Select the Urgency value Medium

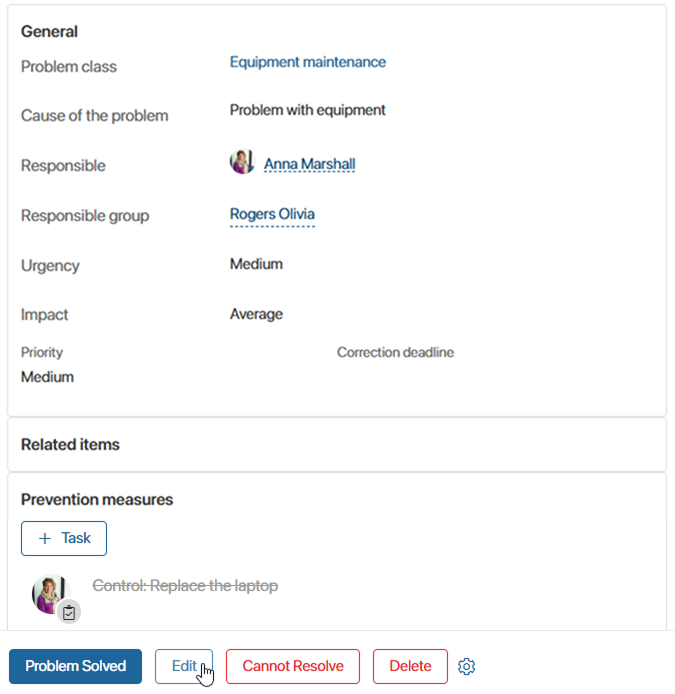click(256, 264)
